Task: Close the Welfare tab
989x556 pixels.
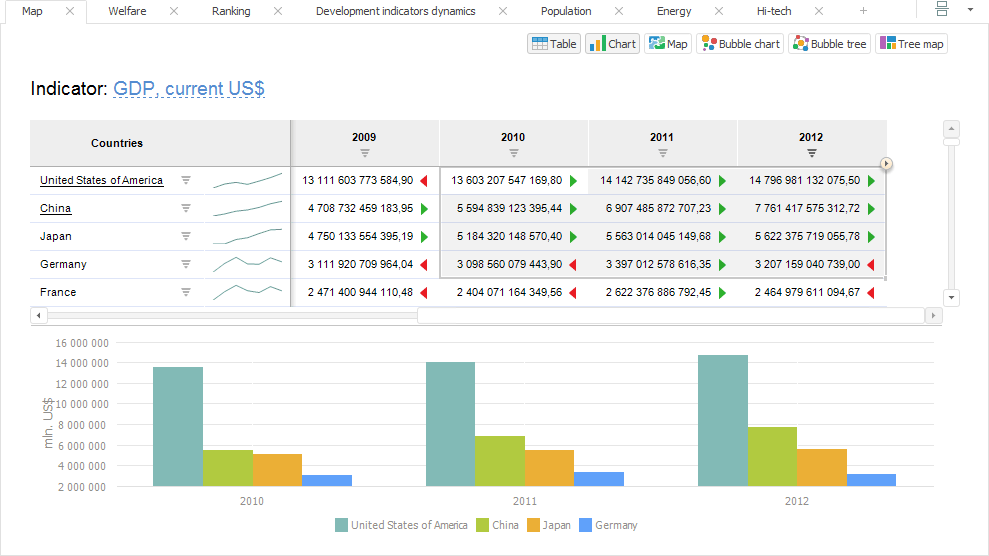Action: (x=174, y=11)
